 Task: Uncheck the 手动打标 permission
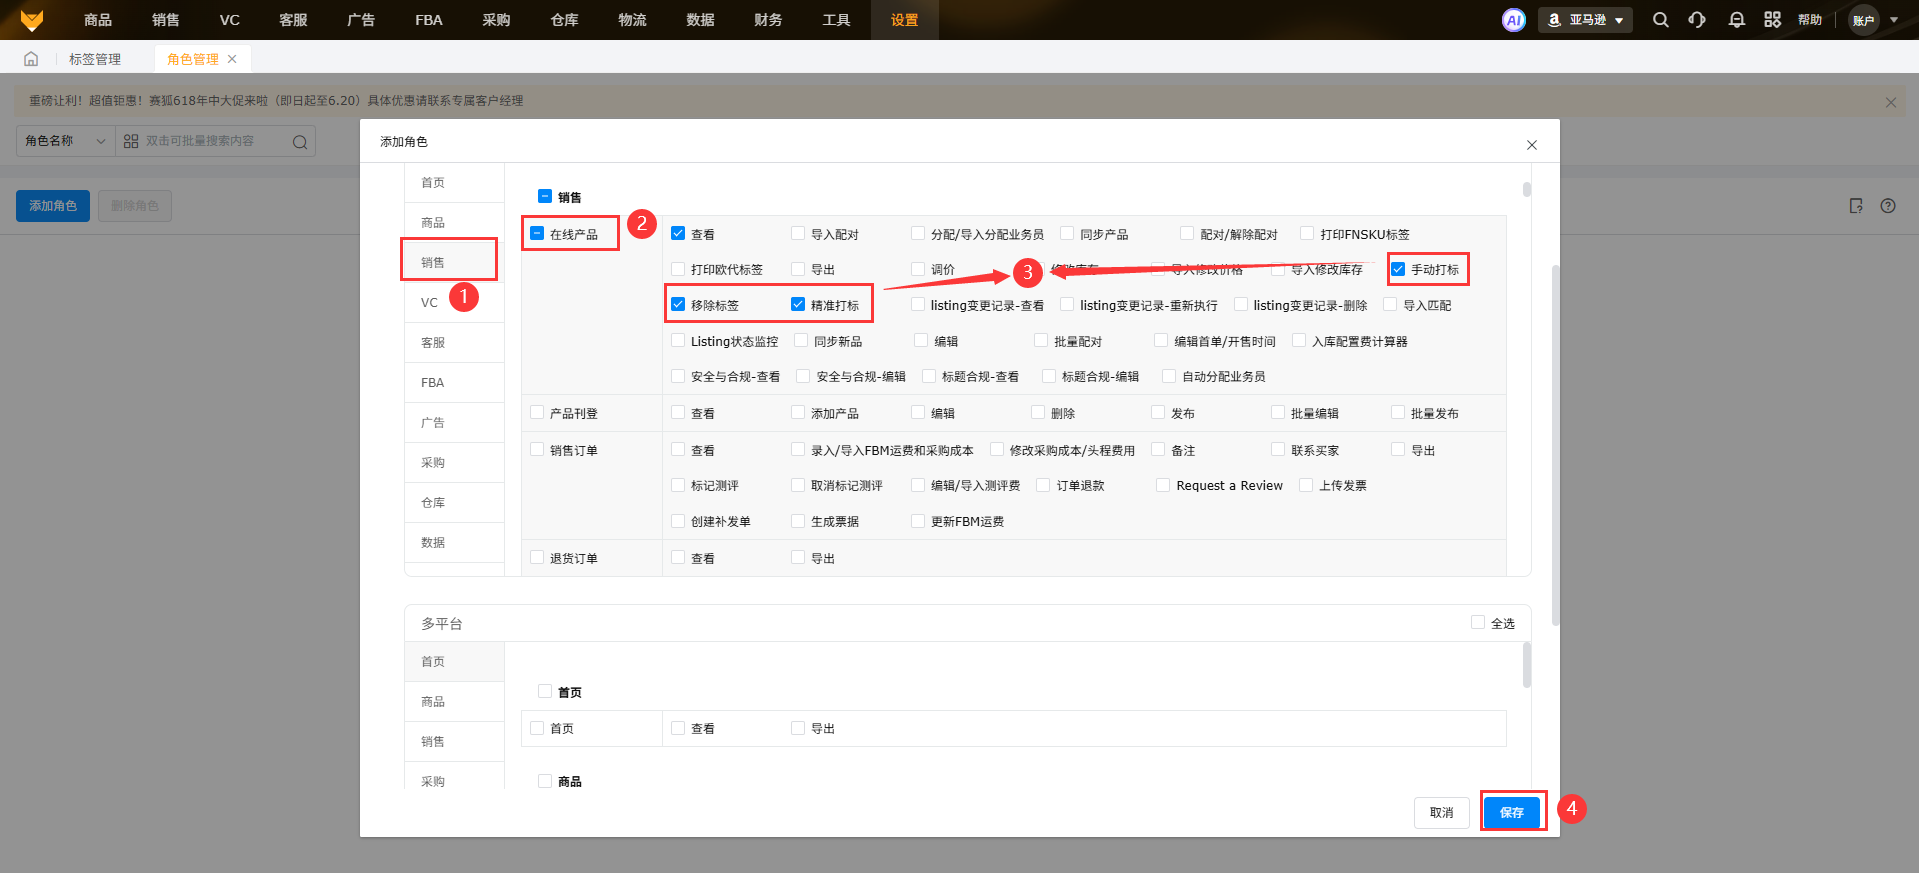[x=1398, y=269]
